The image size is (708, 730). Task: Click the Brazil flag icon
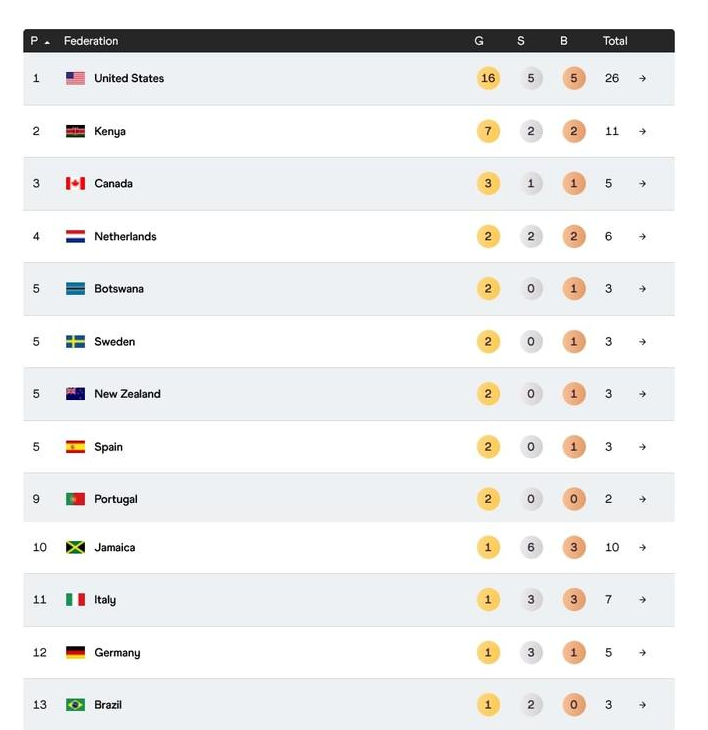point(75,705)
